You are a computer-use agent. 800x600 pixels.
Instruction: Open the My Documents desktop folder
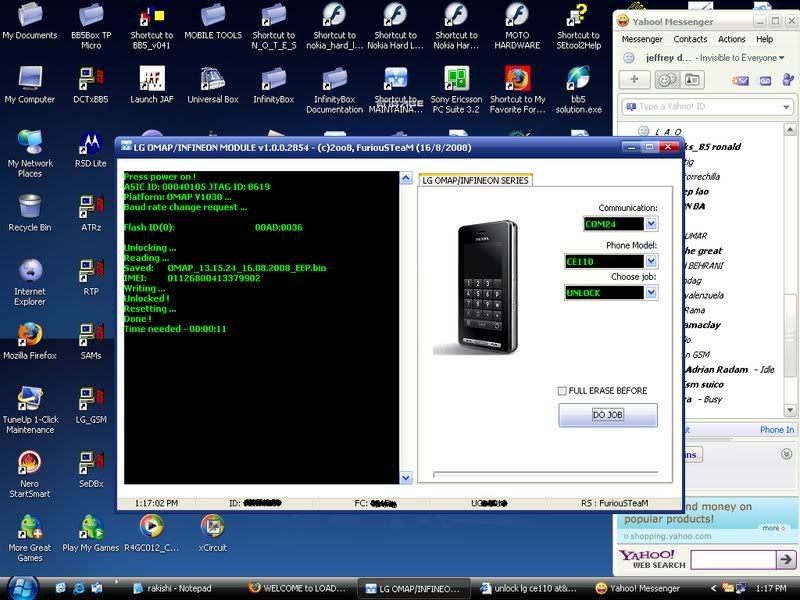[30, 21]
